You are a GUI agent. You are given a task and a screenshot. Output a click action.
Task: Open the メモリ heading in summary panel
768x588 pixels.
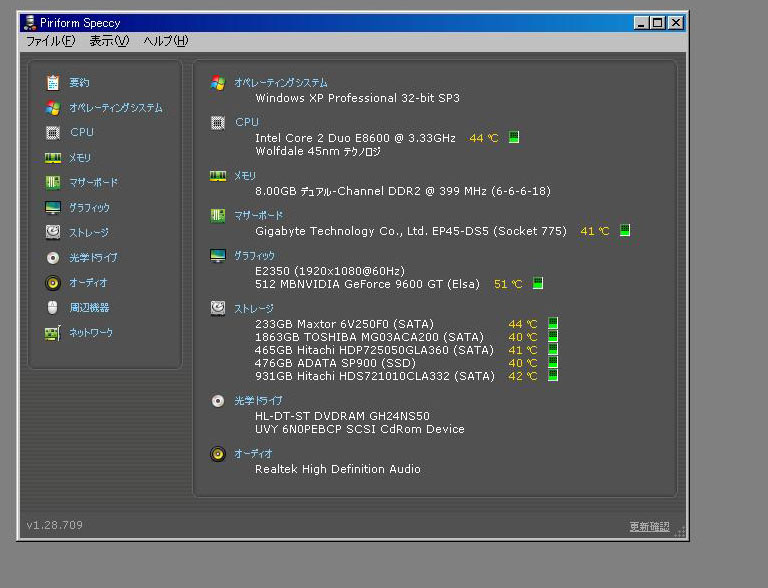244,175
